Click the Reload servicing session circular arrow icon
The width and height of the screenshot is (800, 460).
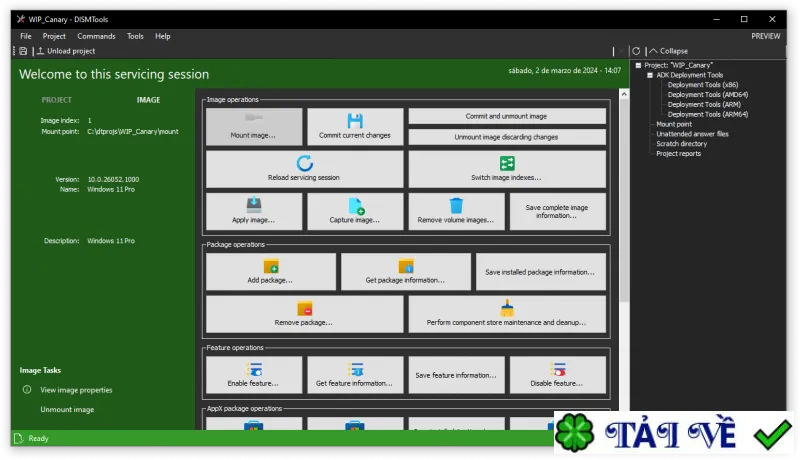[x=305, y=163]
